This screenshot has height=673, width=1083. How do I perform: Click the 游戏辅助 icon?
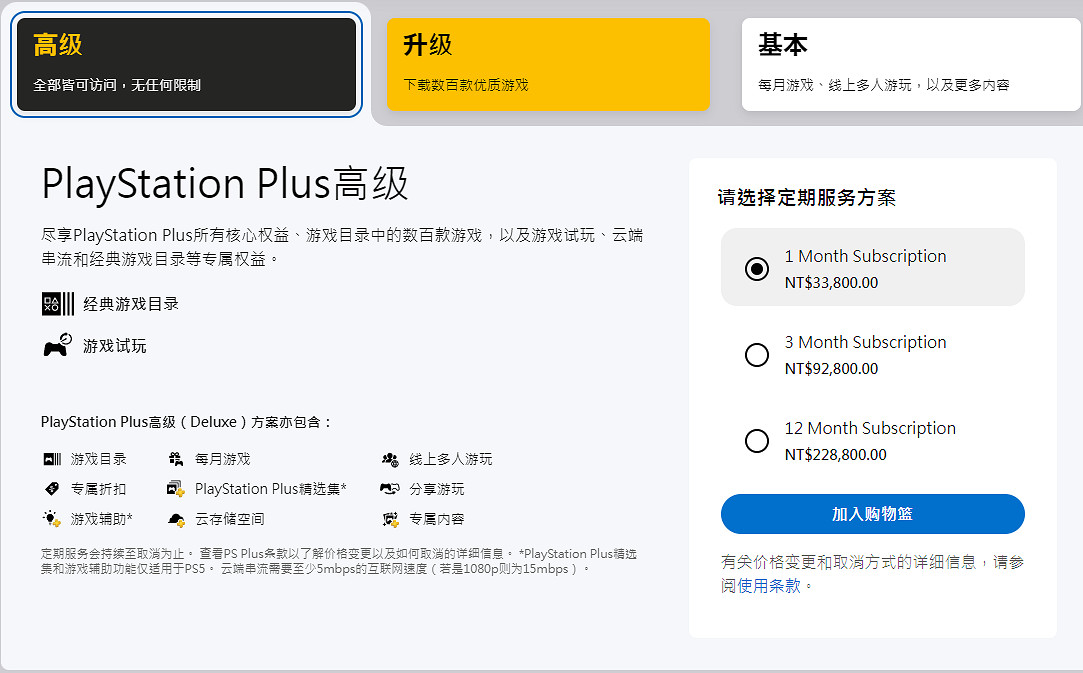coord(49,518)
